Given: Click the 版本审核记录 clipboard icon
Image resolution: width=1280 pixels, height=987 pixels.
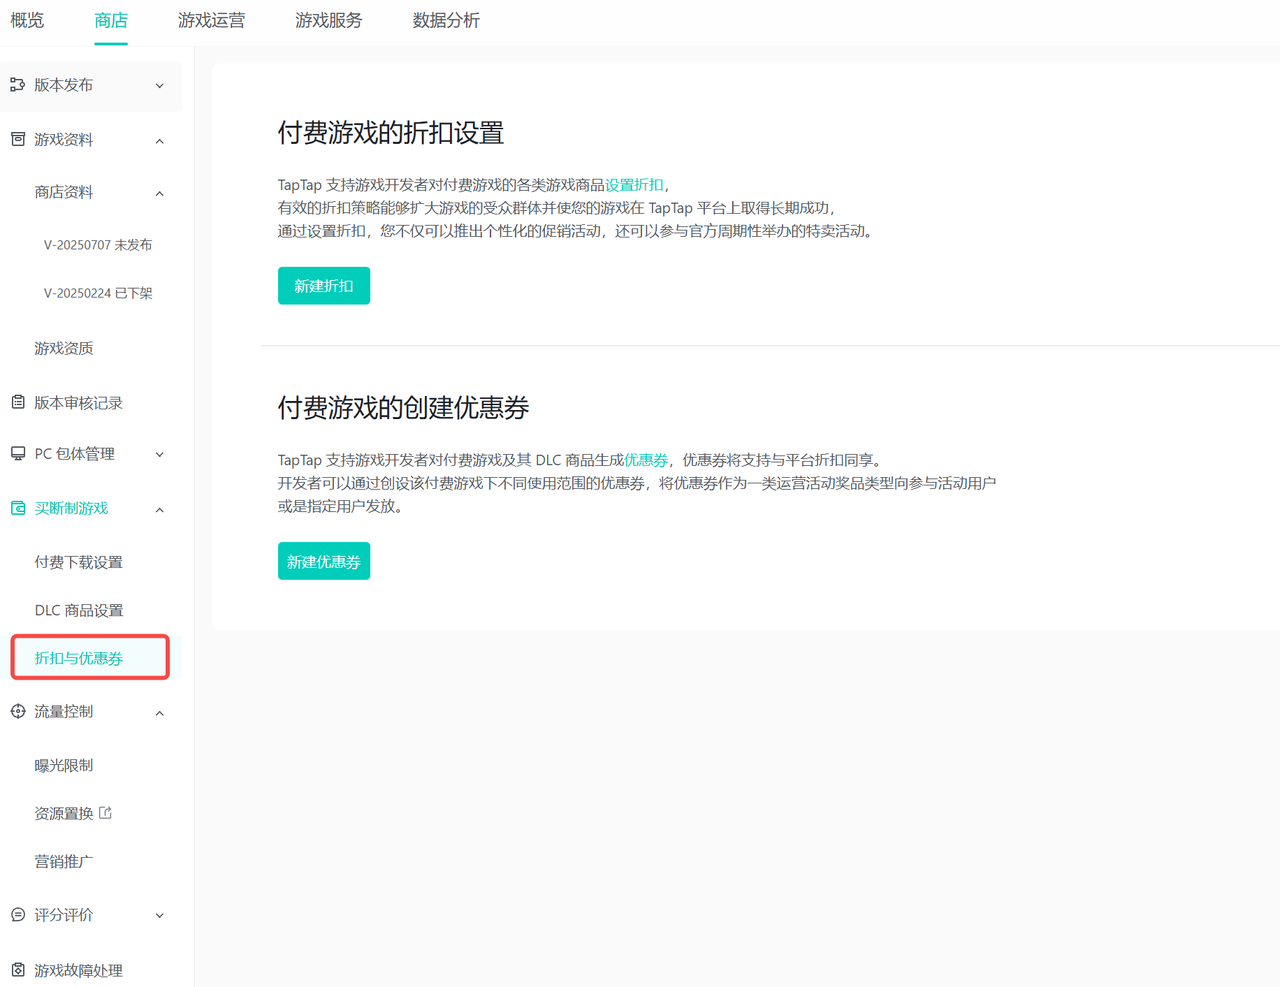Looking at the screenshot, I should (18, 402).
